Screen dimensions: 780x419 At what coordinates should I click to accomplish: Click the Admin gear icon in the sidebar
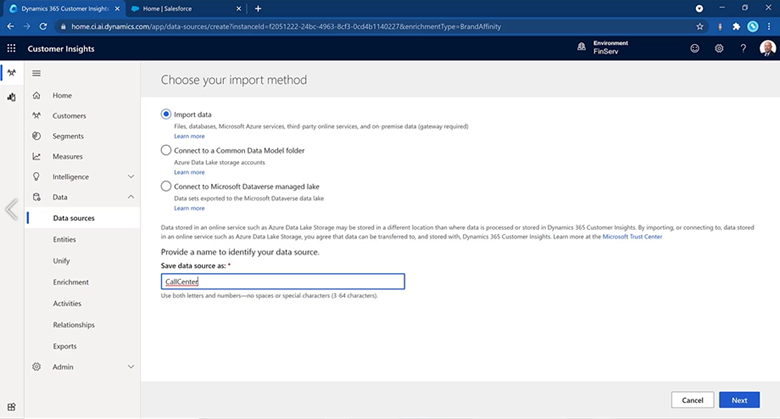click(x=36, y=367)
